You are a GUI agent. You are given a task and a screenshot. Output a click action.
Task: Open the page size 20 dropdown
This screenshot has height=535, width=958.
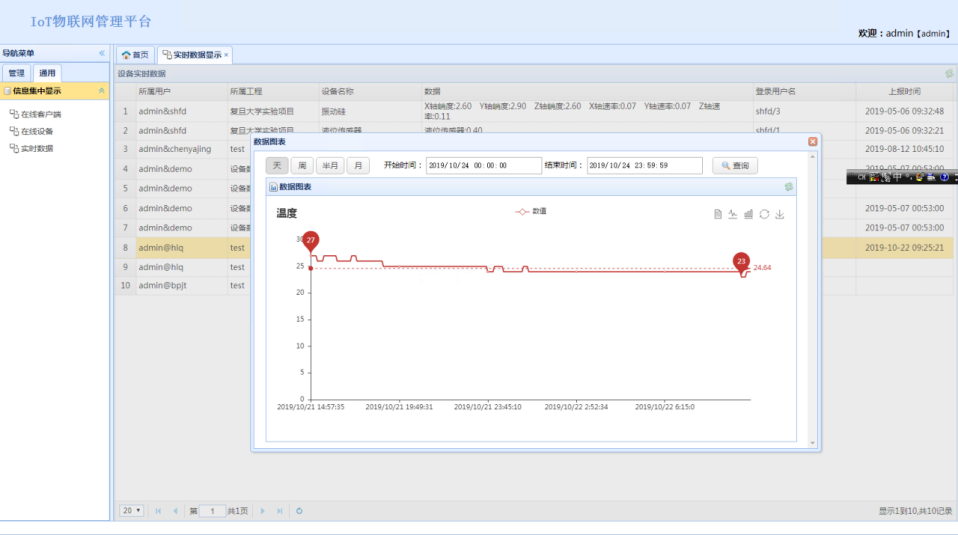coord(131,511)
